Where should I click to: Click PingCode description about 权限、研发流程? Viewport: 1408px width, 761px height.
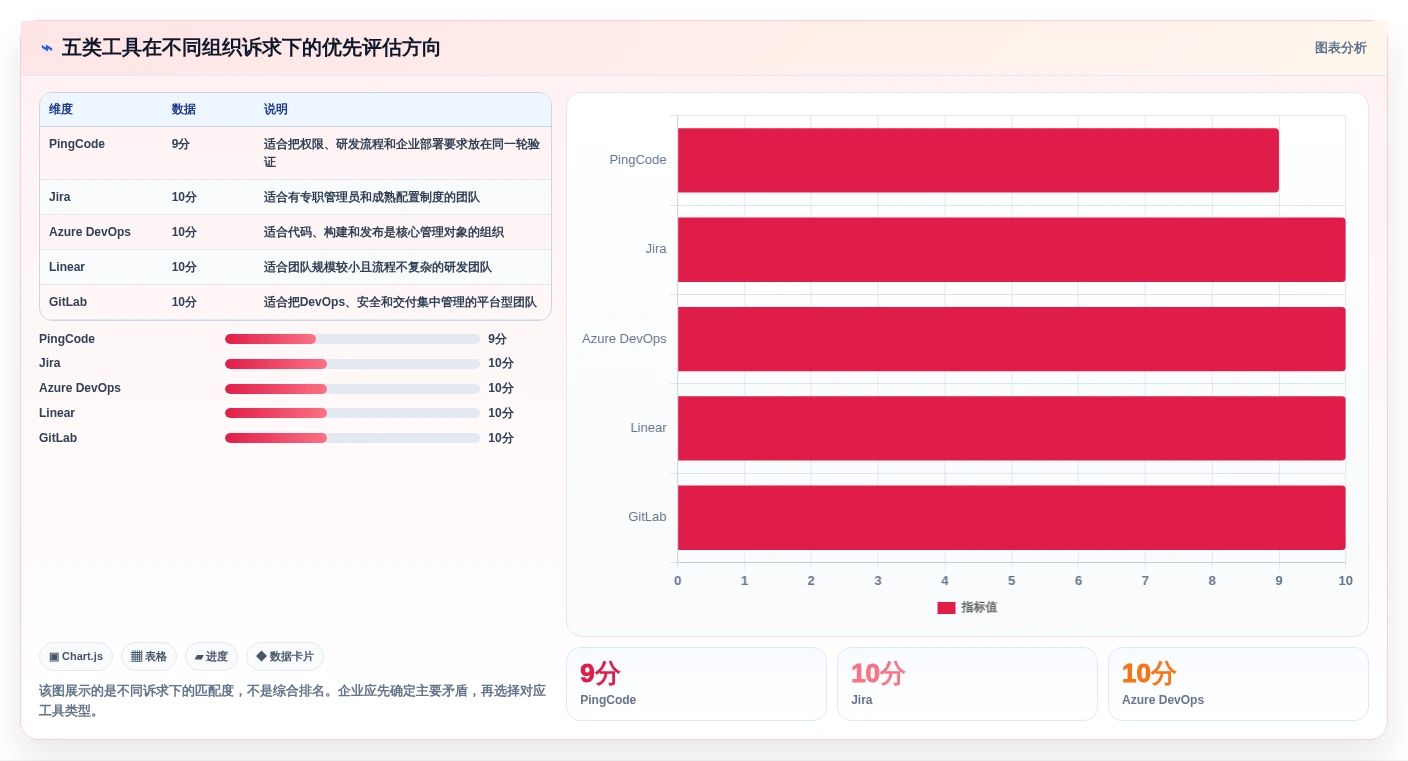point(402,153)
